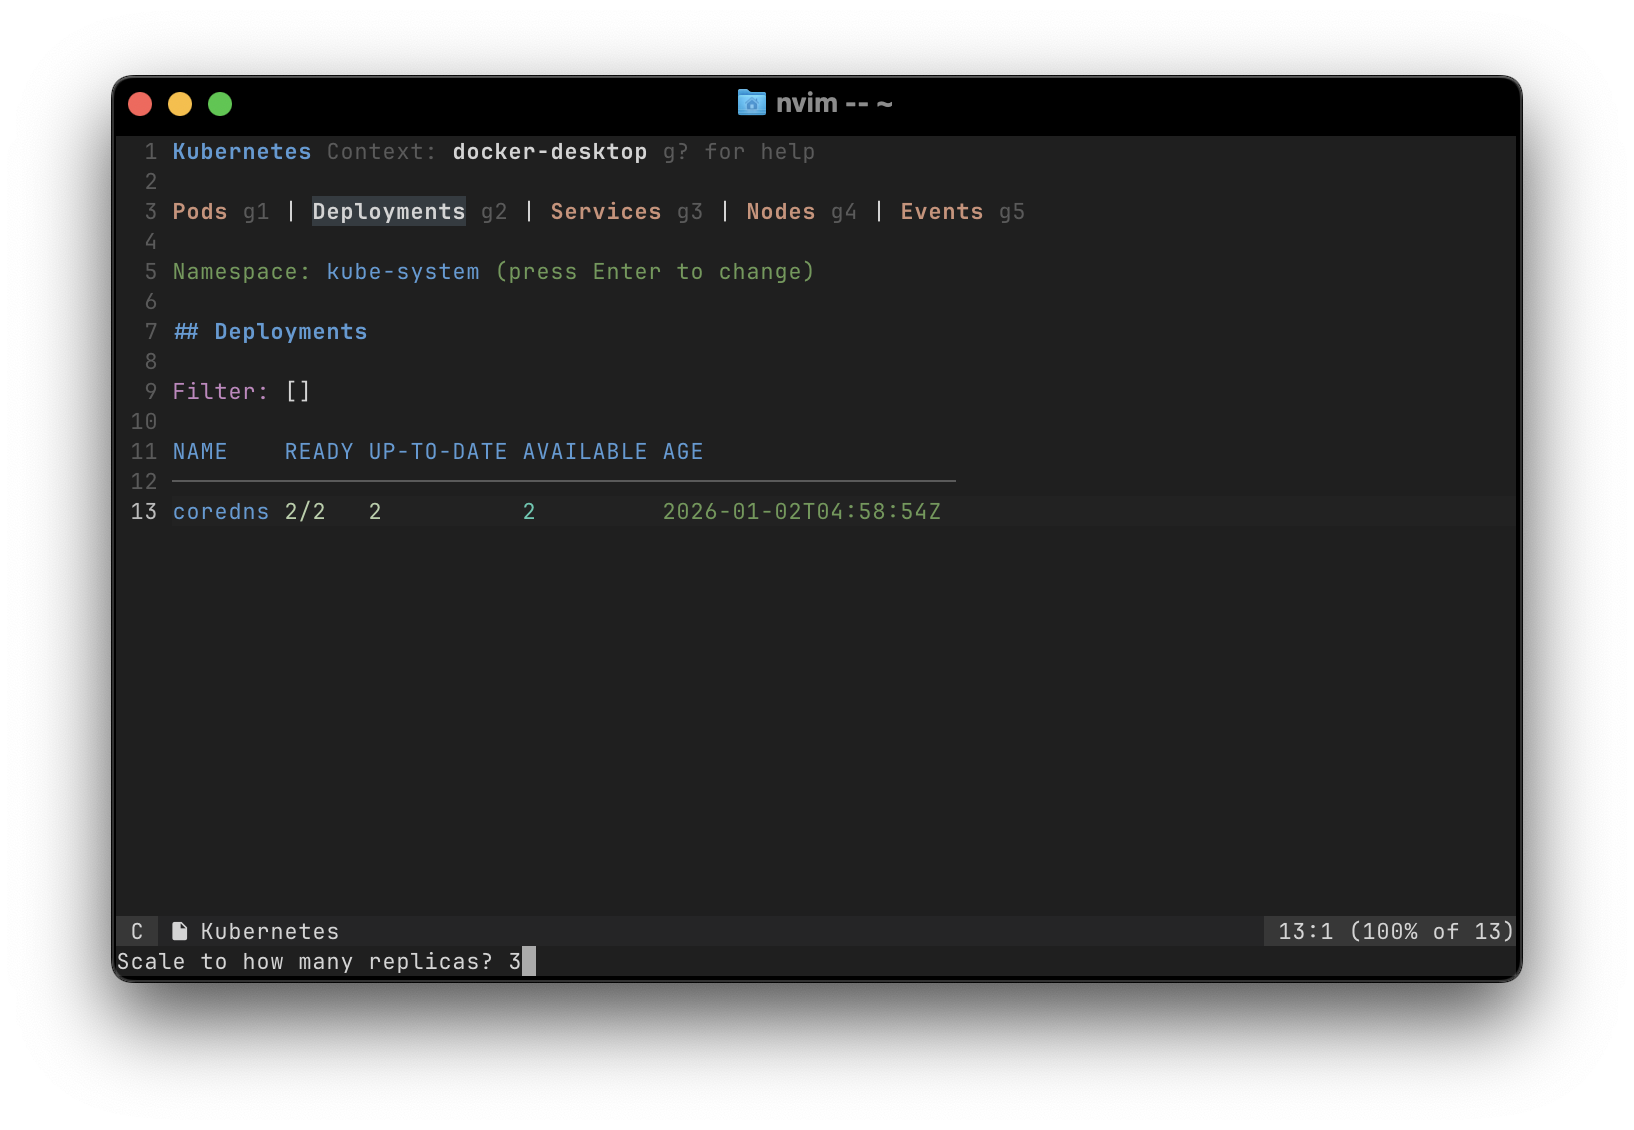Click the green zoom window button

[x=220, y=104]
